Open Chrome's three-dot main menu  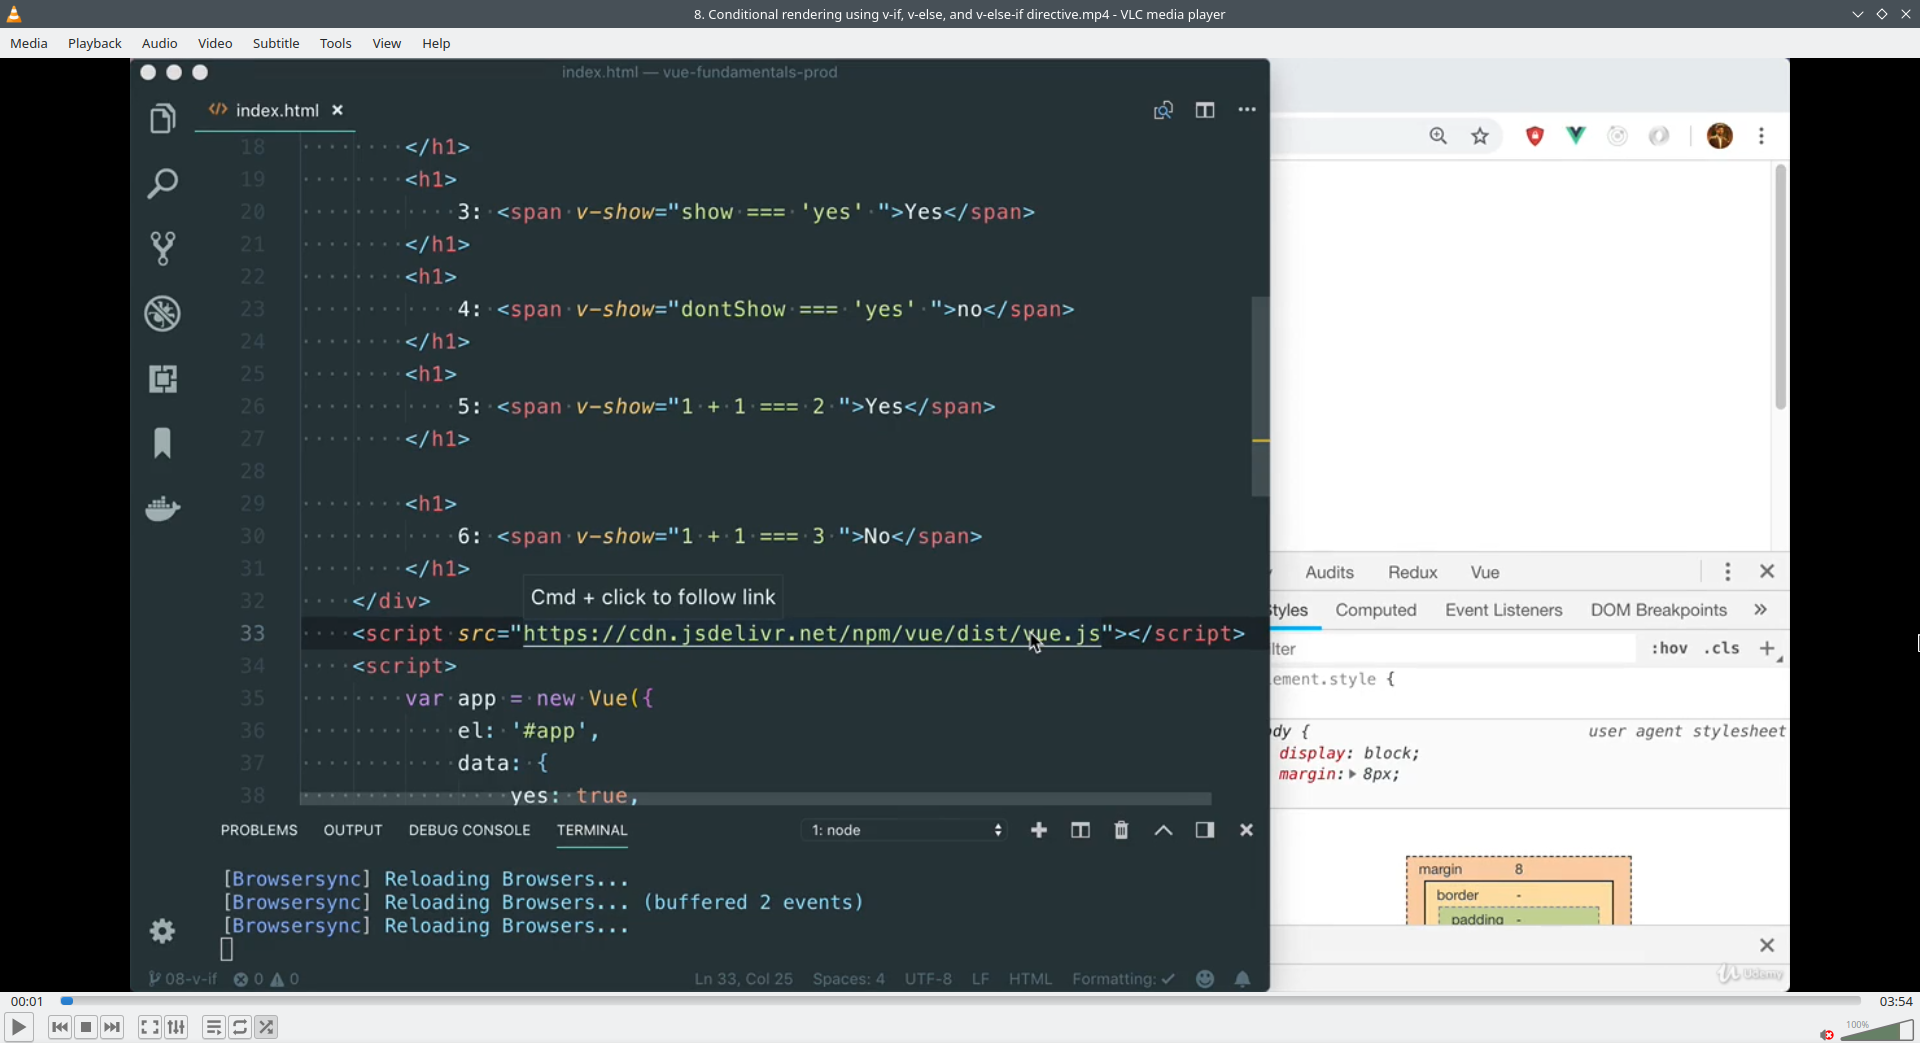(x=1762, y=136)
